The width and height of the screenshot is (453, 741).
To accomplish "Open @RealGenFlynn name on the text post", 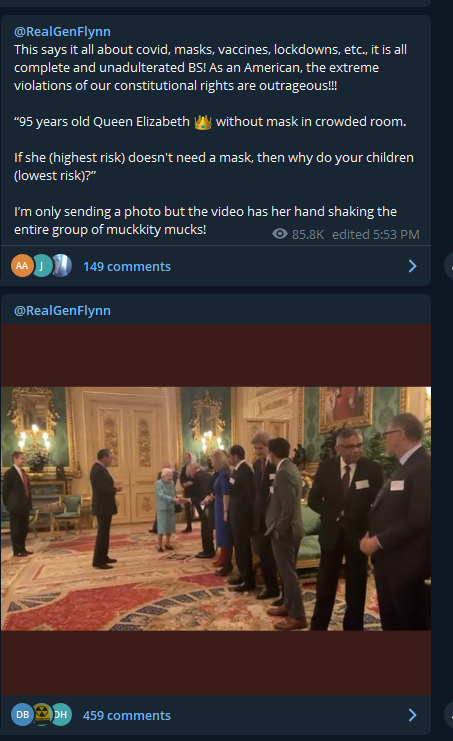I will [62, 32].
